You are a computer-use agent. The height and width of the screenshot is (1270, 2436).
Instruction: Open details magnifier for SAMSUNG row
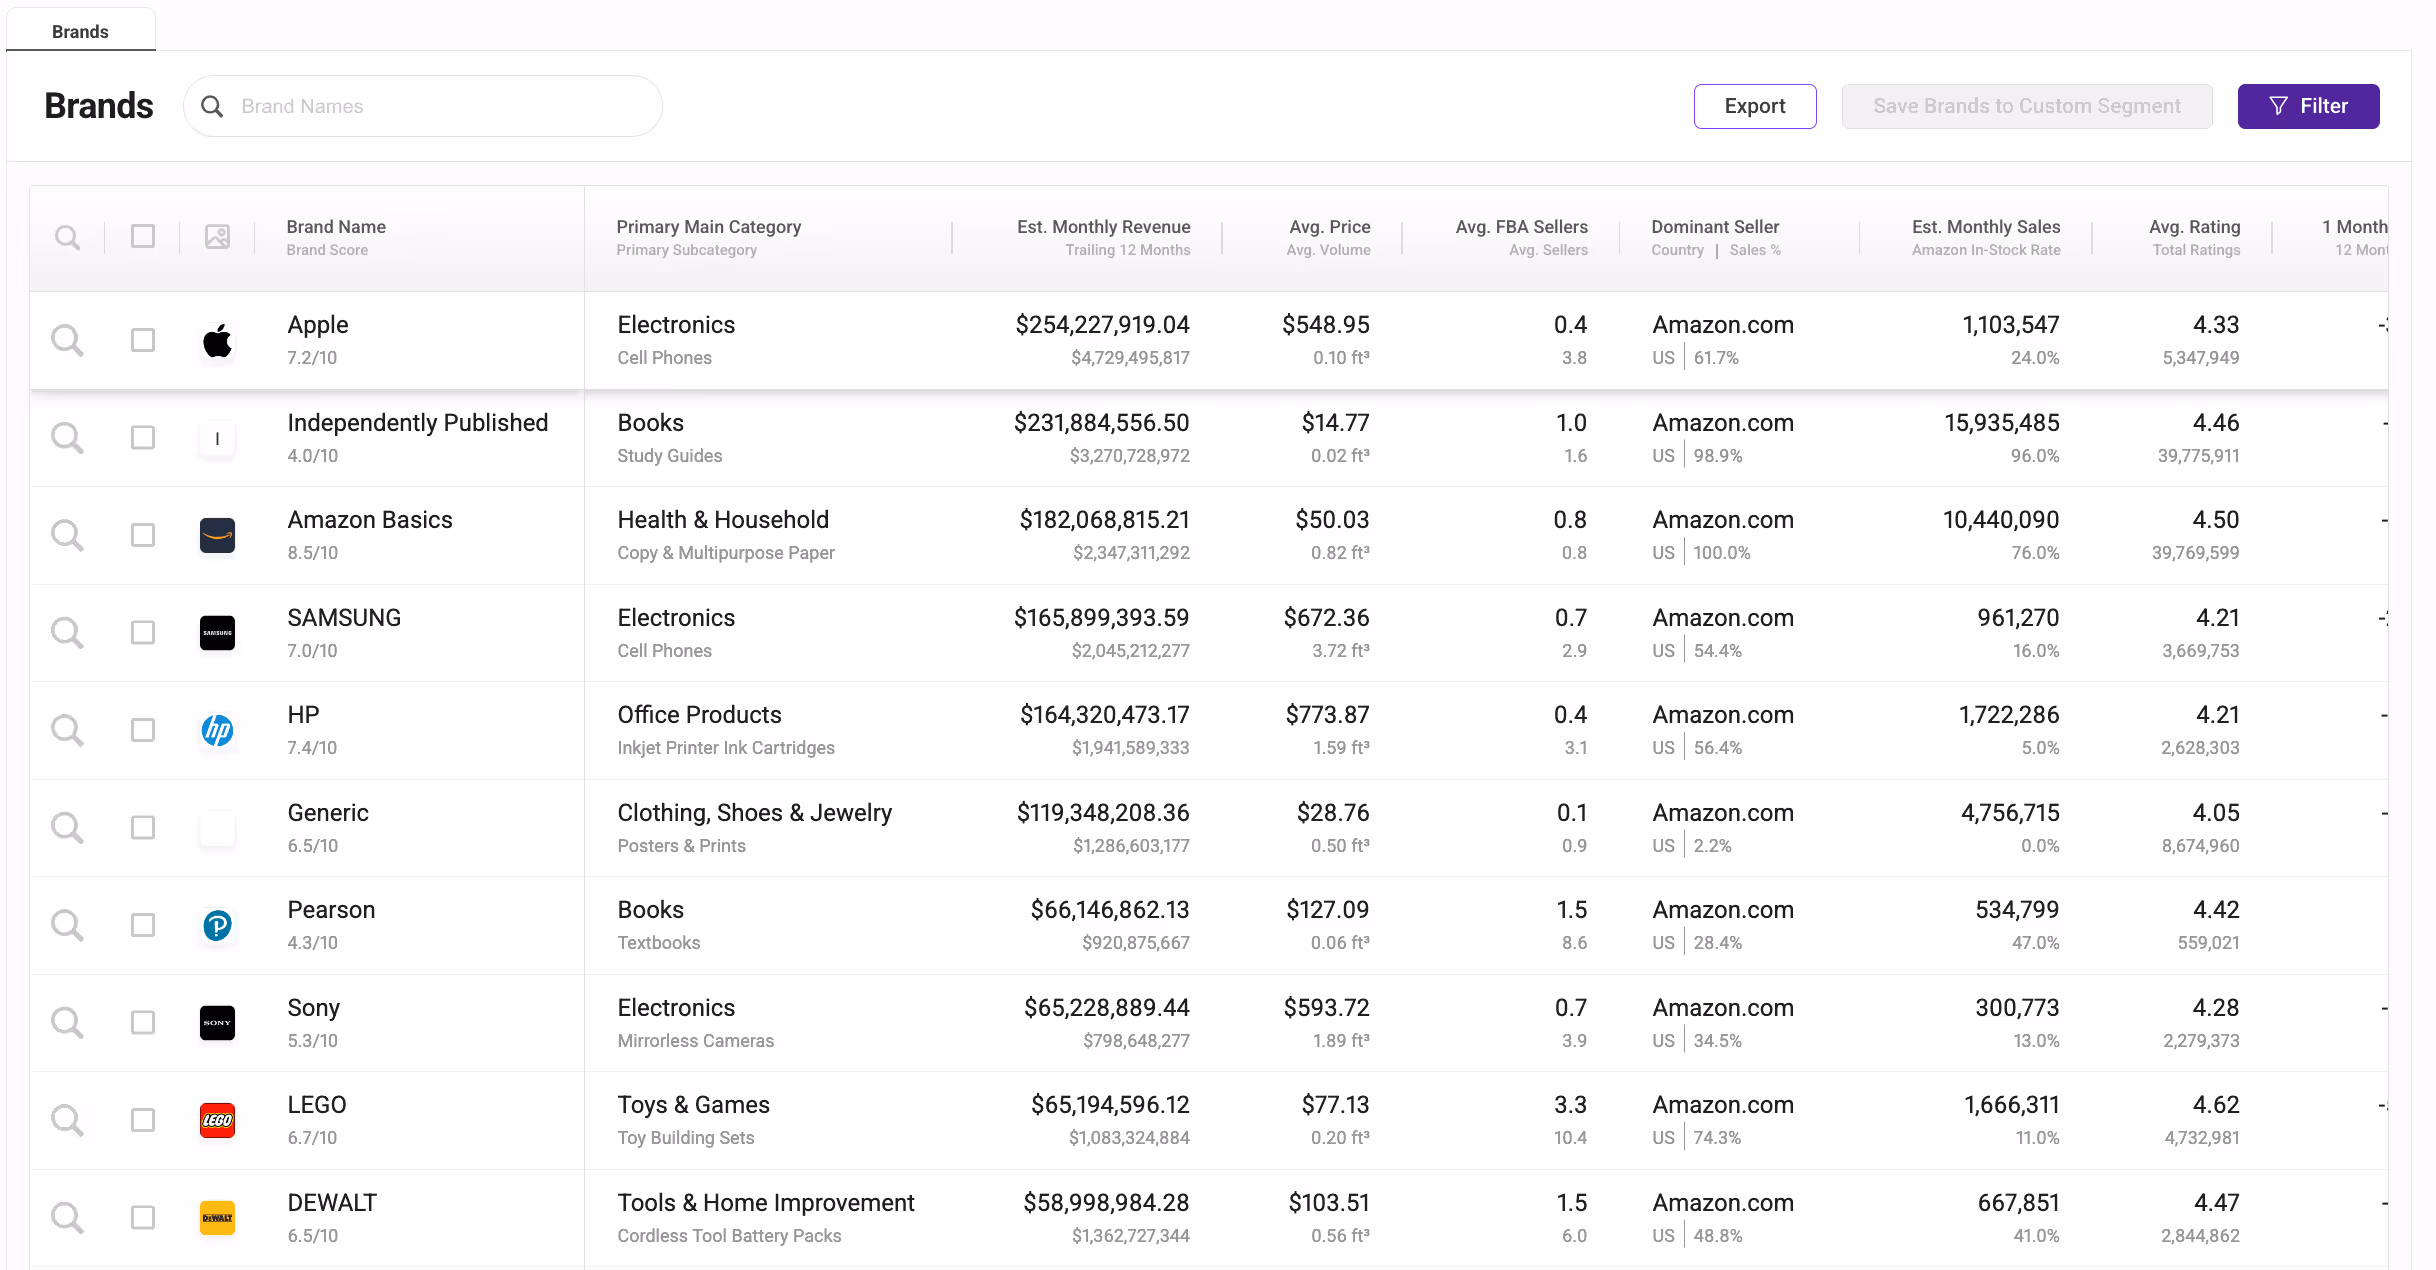(x=67, y=633)
